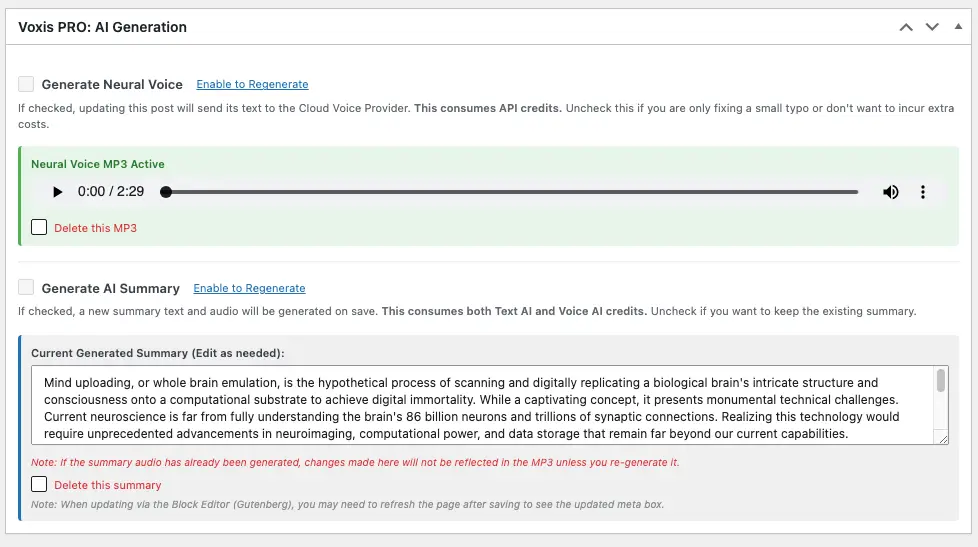
Task: Open the audio player more options menu
Action: (922, 192)
